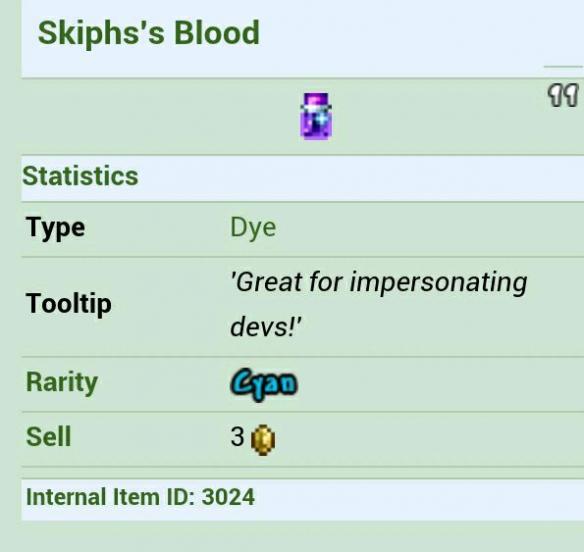Click the 'Great for impersonating devs!' tooltip text
The image size is (584, 552).
click(379, 304)
